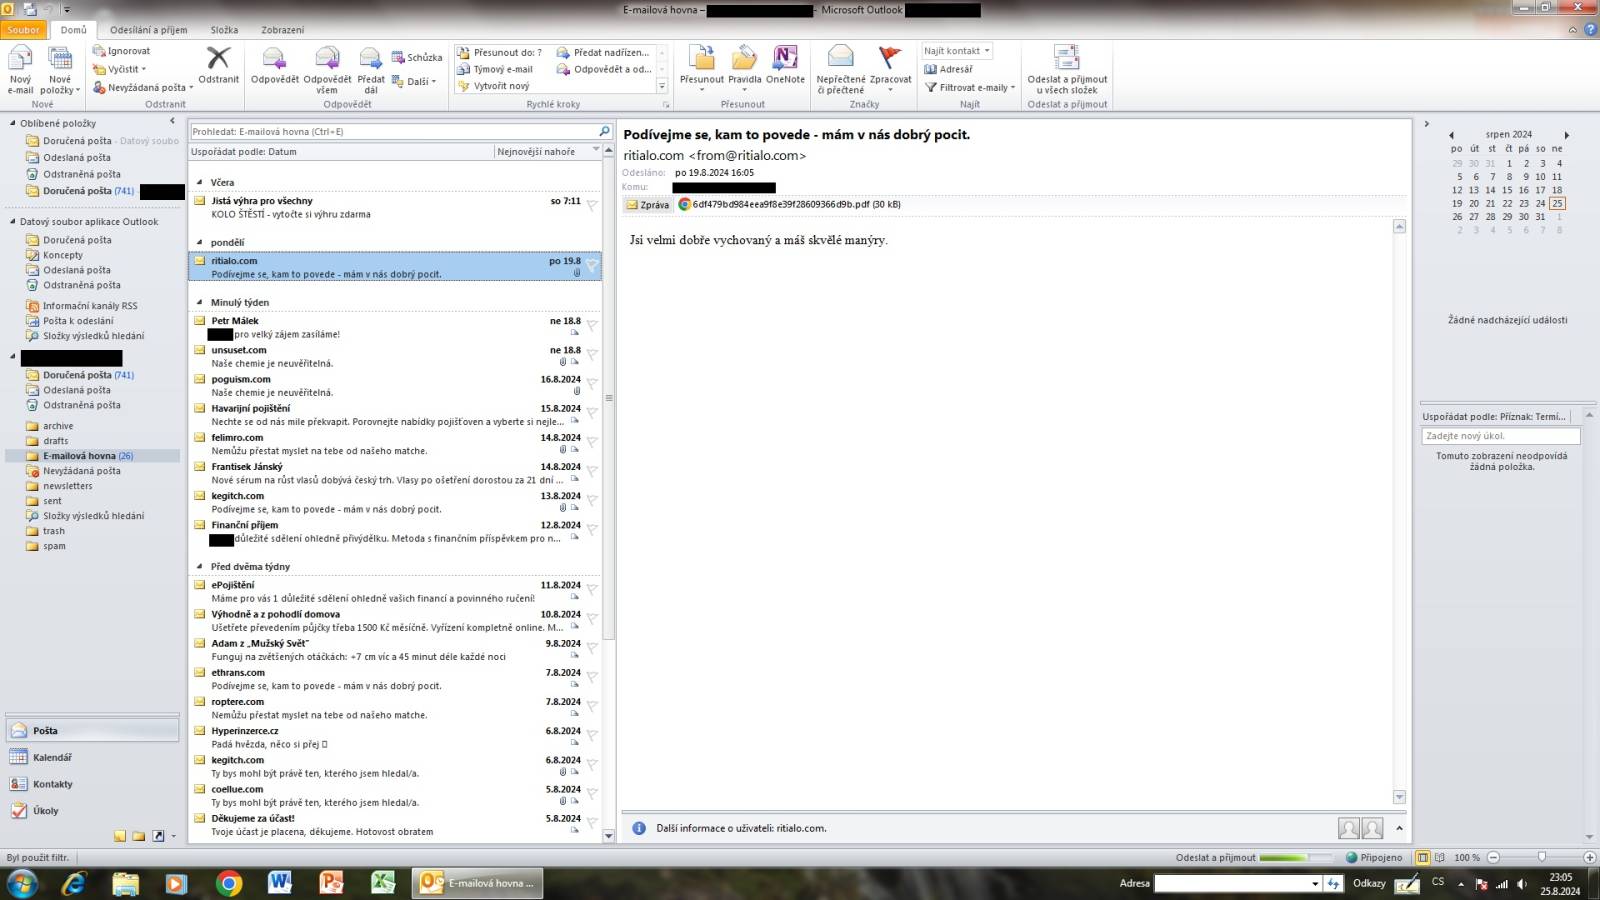Open Filtrovat e-maily dropdown

969,87
